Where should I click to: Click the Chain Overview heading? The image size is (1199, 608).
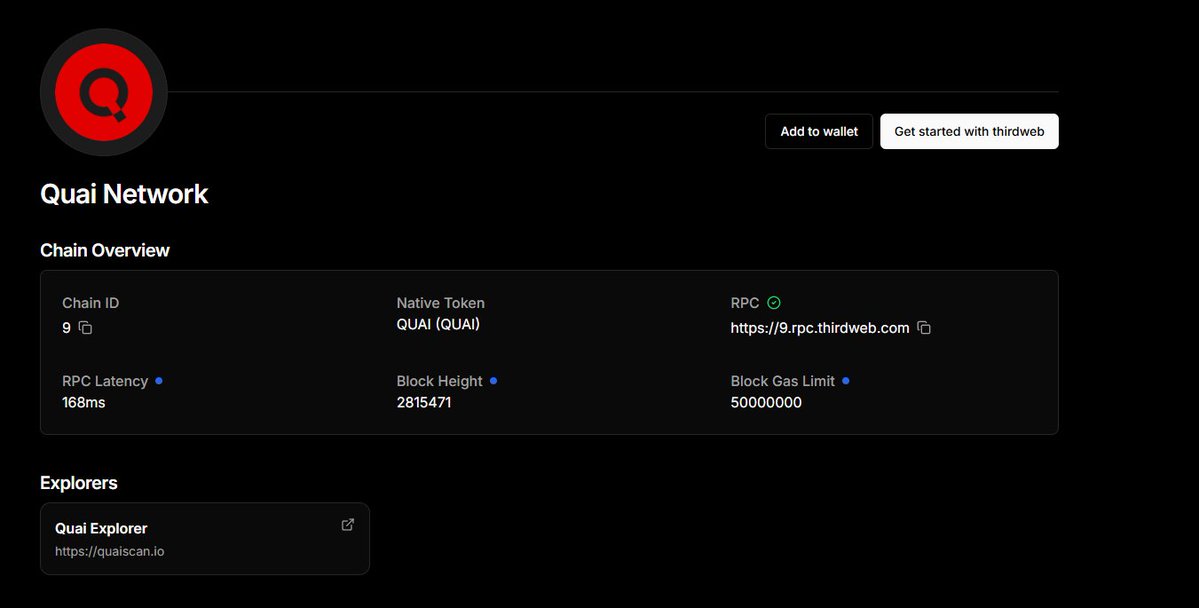pos(105,250)
